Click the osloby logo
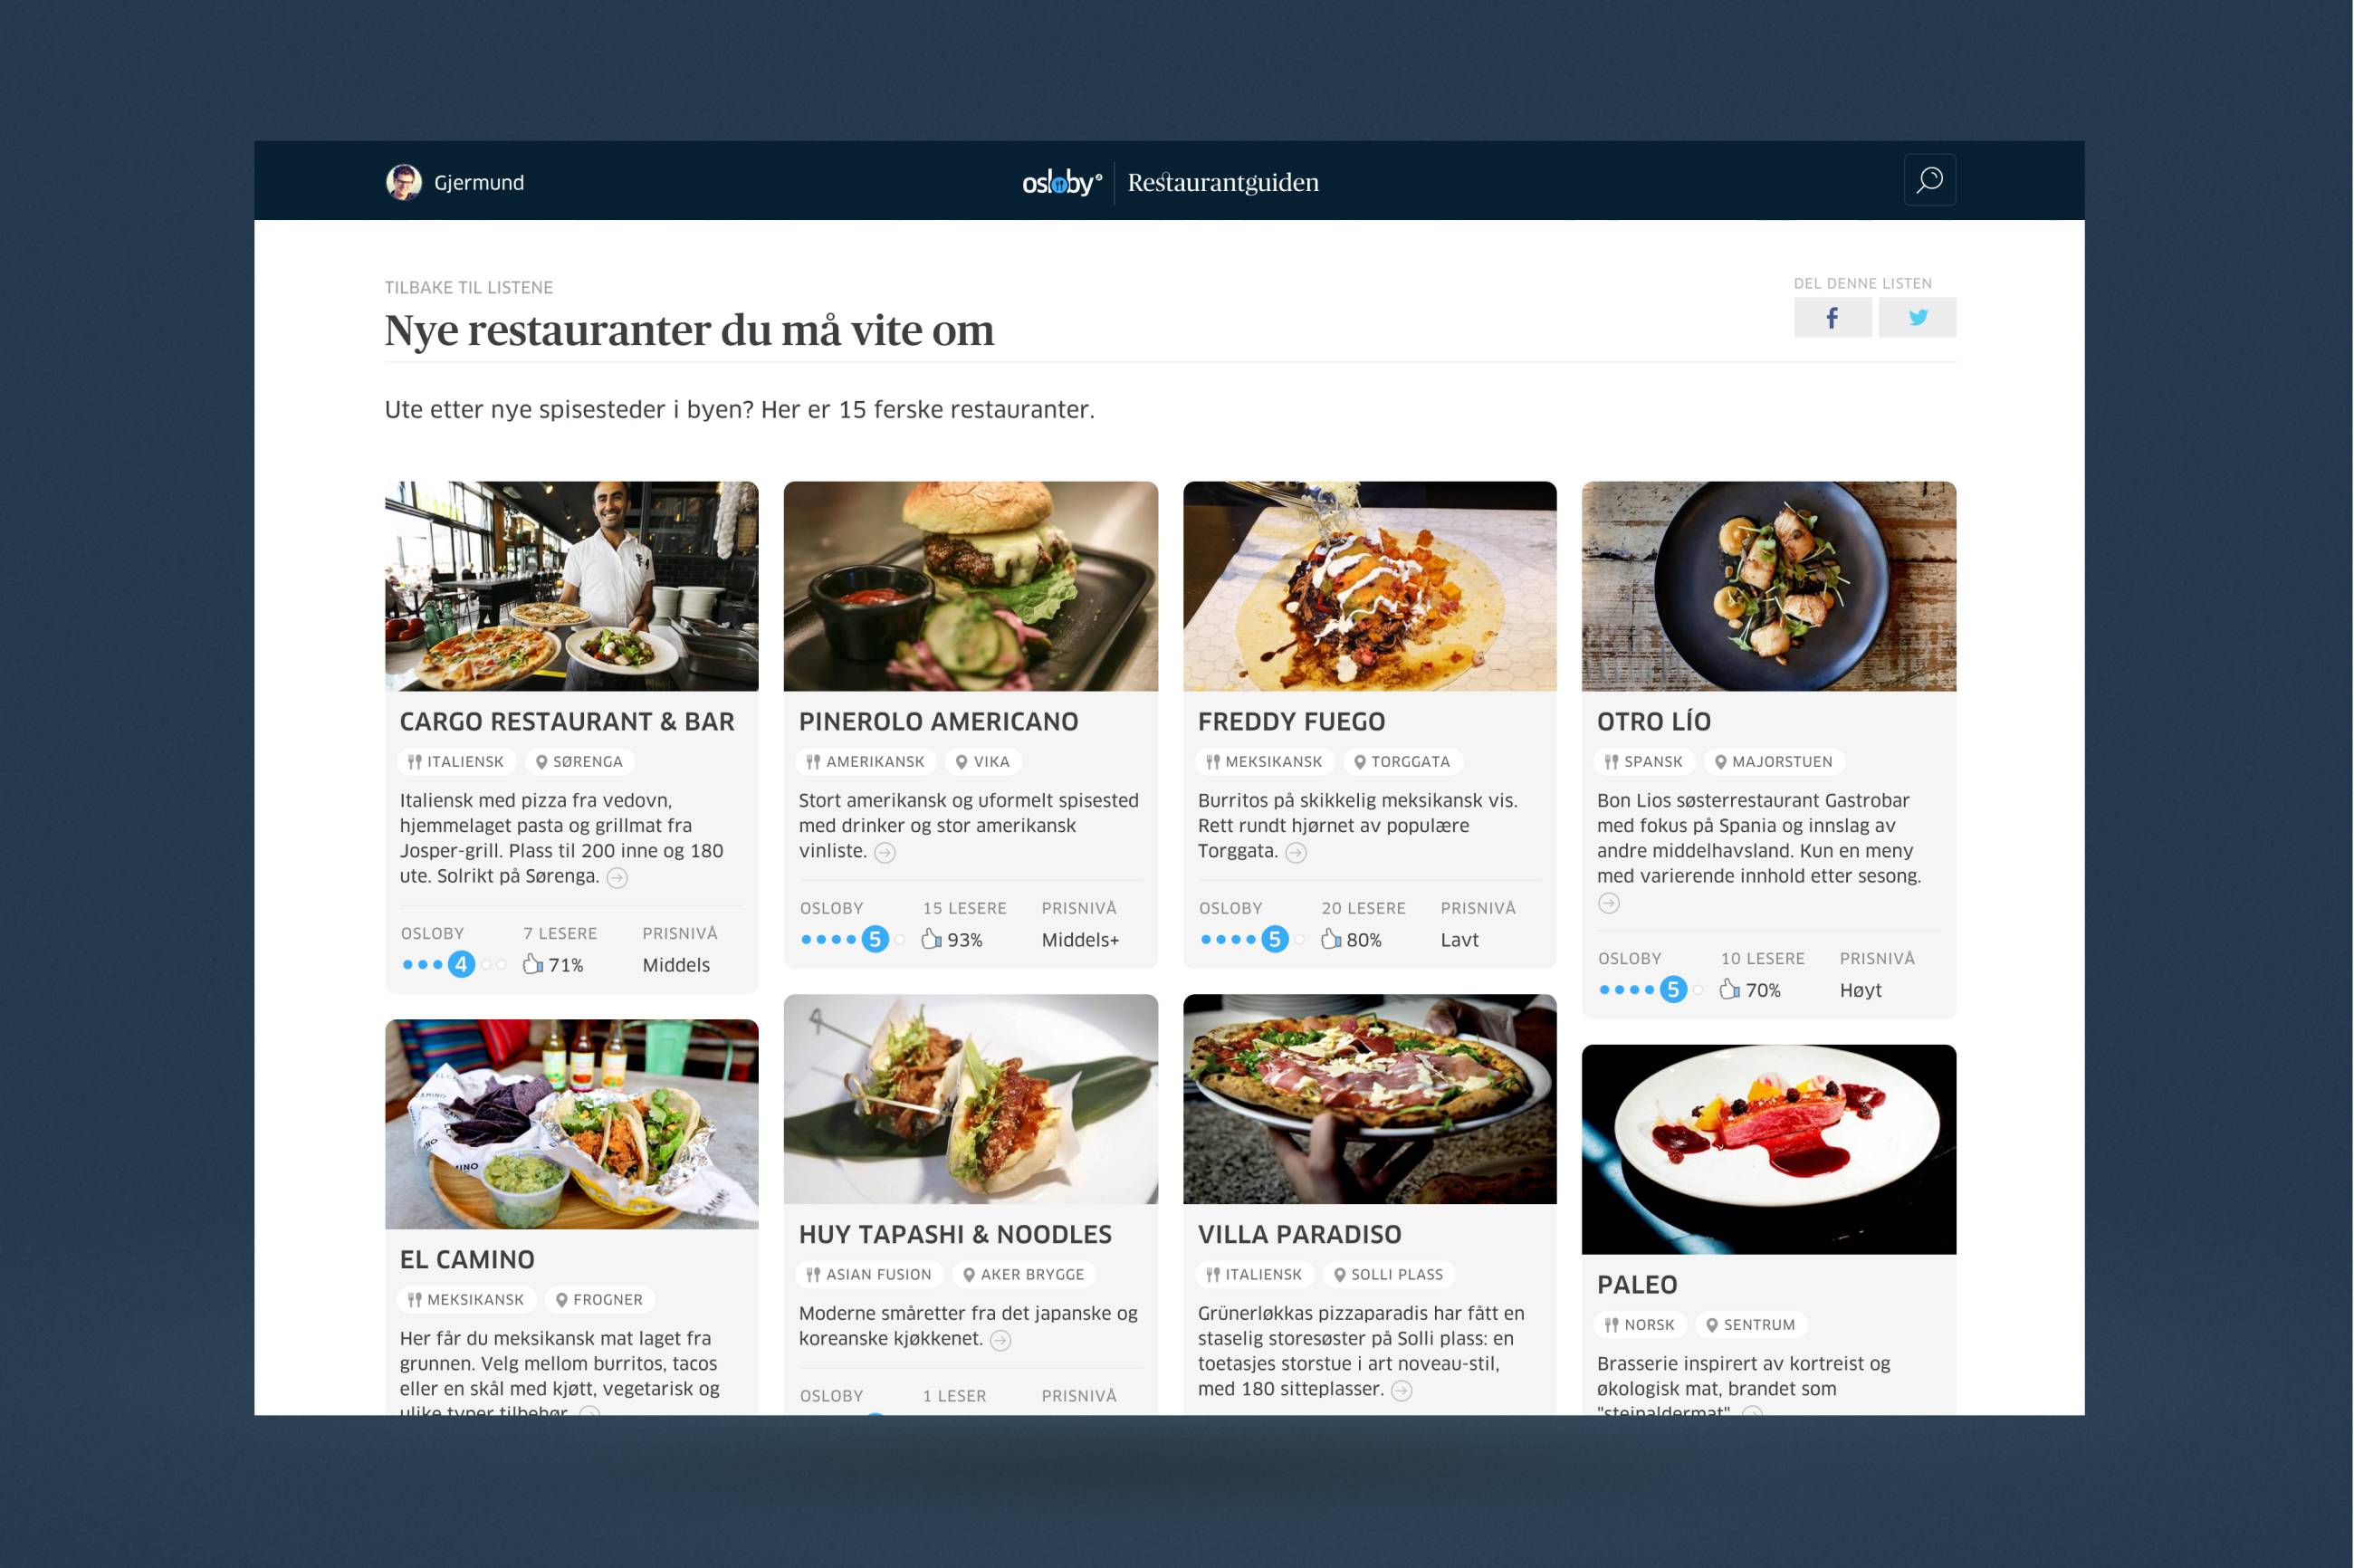 click(1061, 182)
